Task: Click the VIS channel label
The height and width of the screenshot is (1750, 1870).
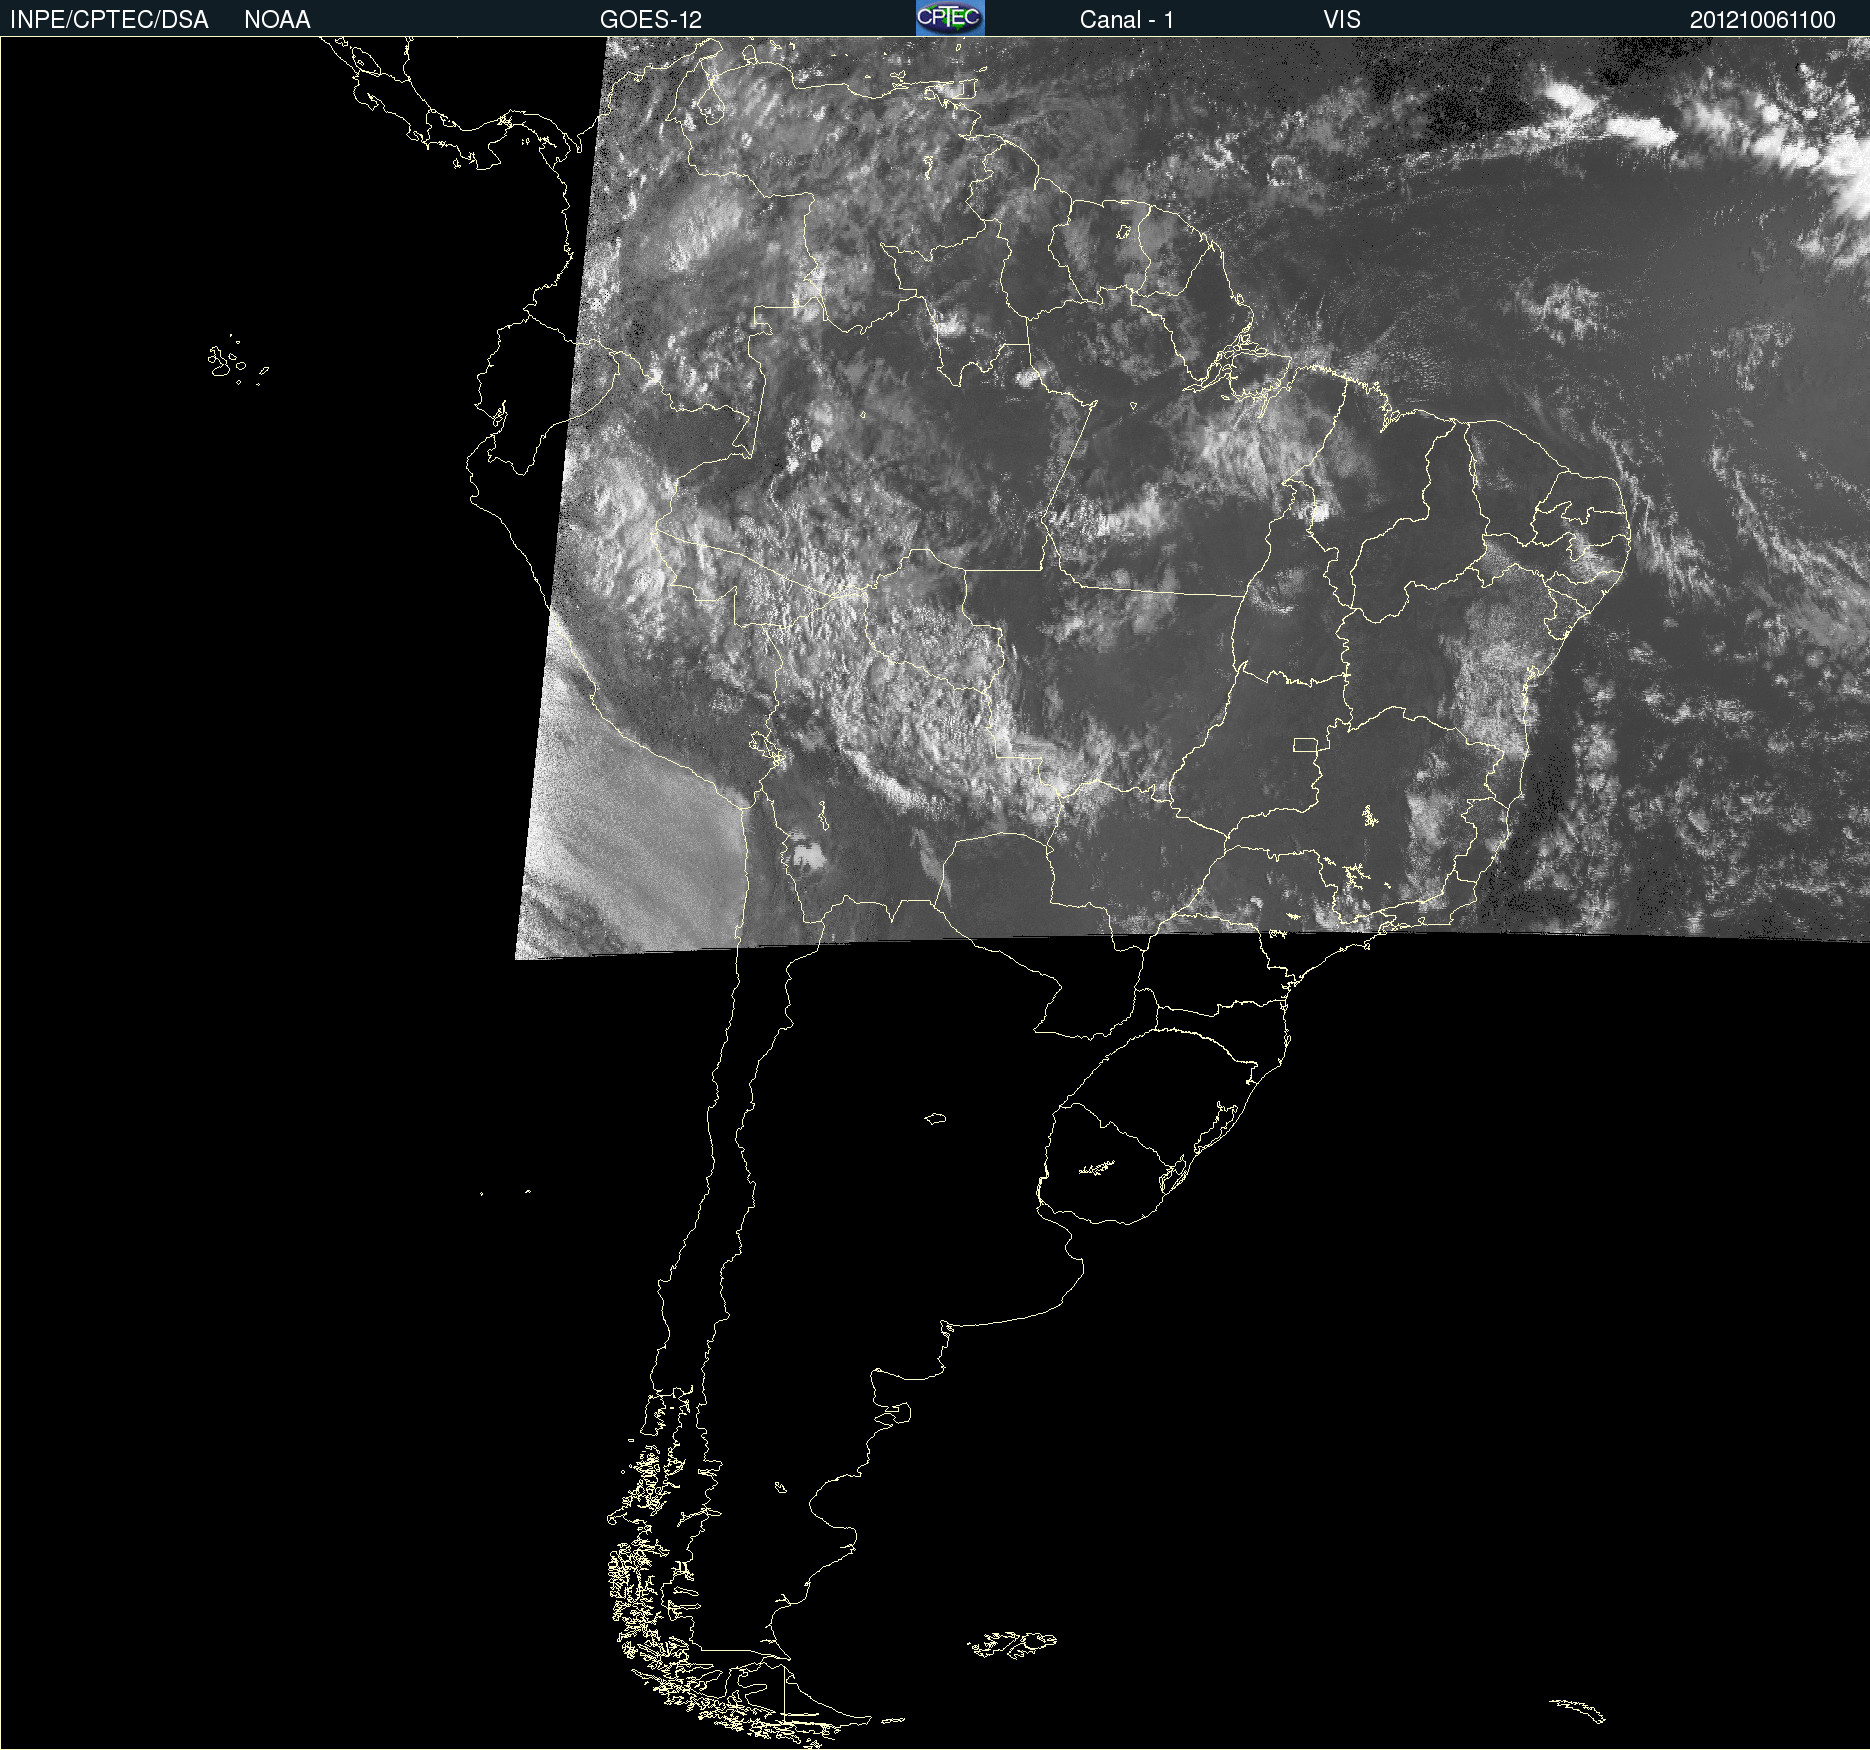Action: [1342, 20]
